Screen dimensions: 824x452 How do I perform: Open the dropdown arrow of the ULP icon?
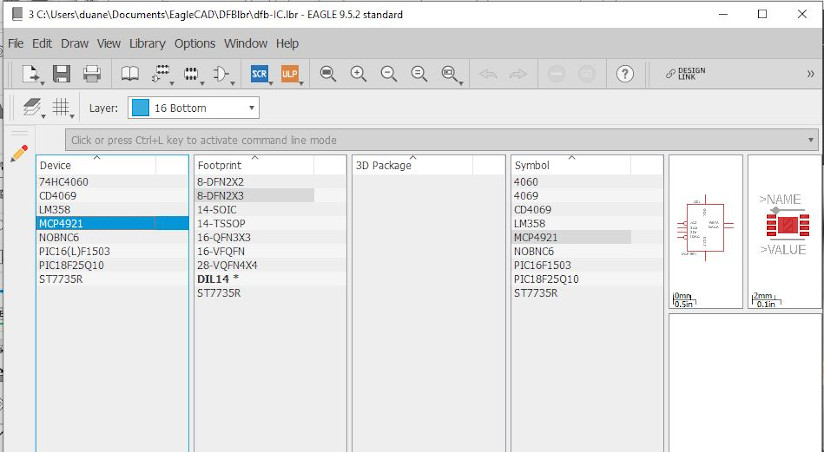301,83
